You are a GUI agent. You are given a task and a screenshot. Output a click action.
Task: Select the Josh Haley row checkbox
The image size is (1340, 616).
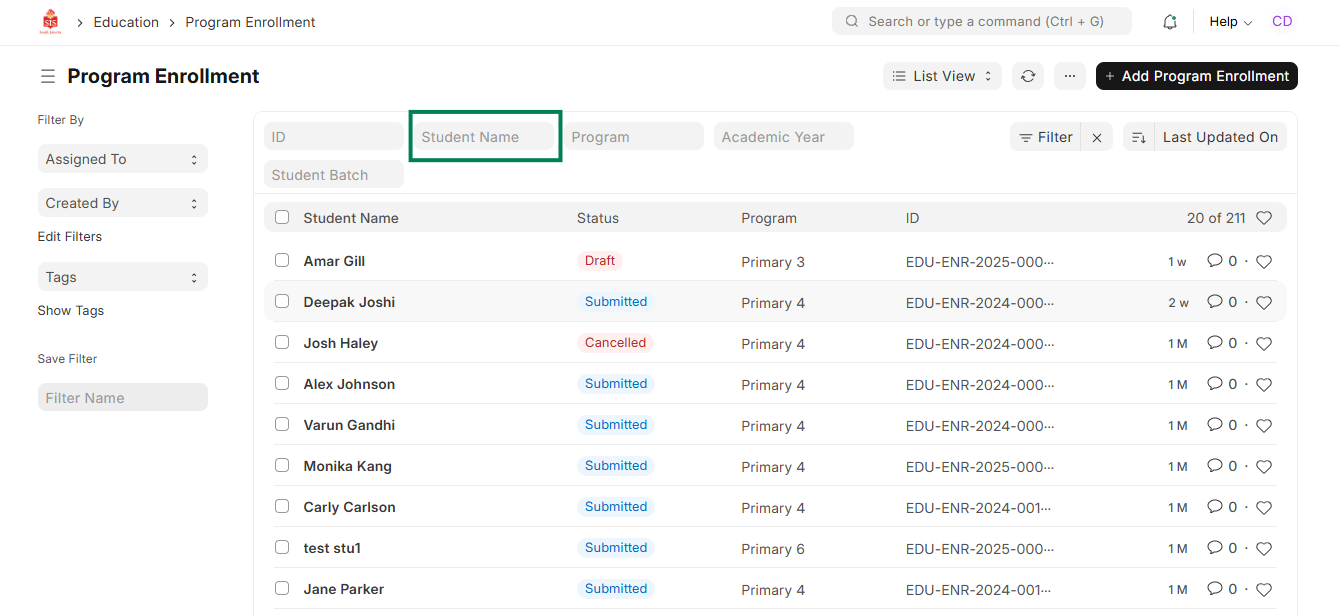coord(282,343)
